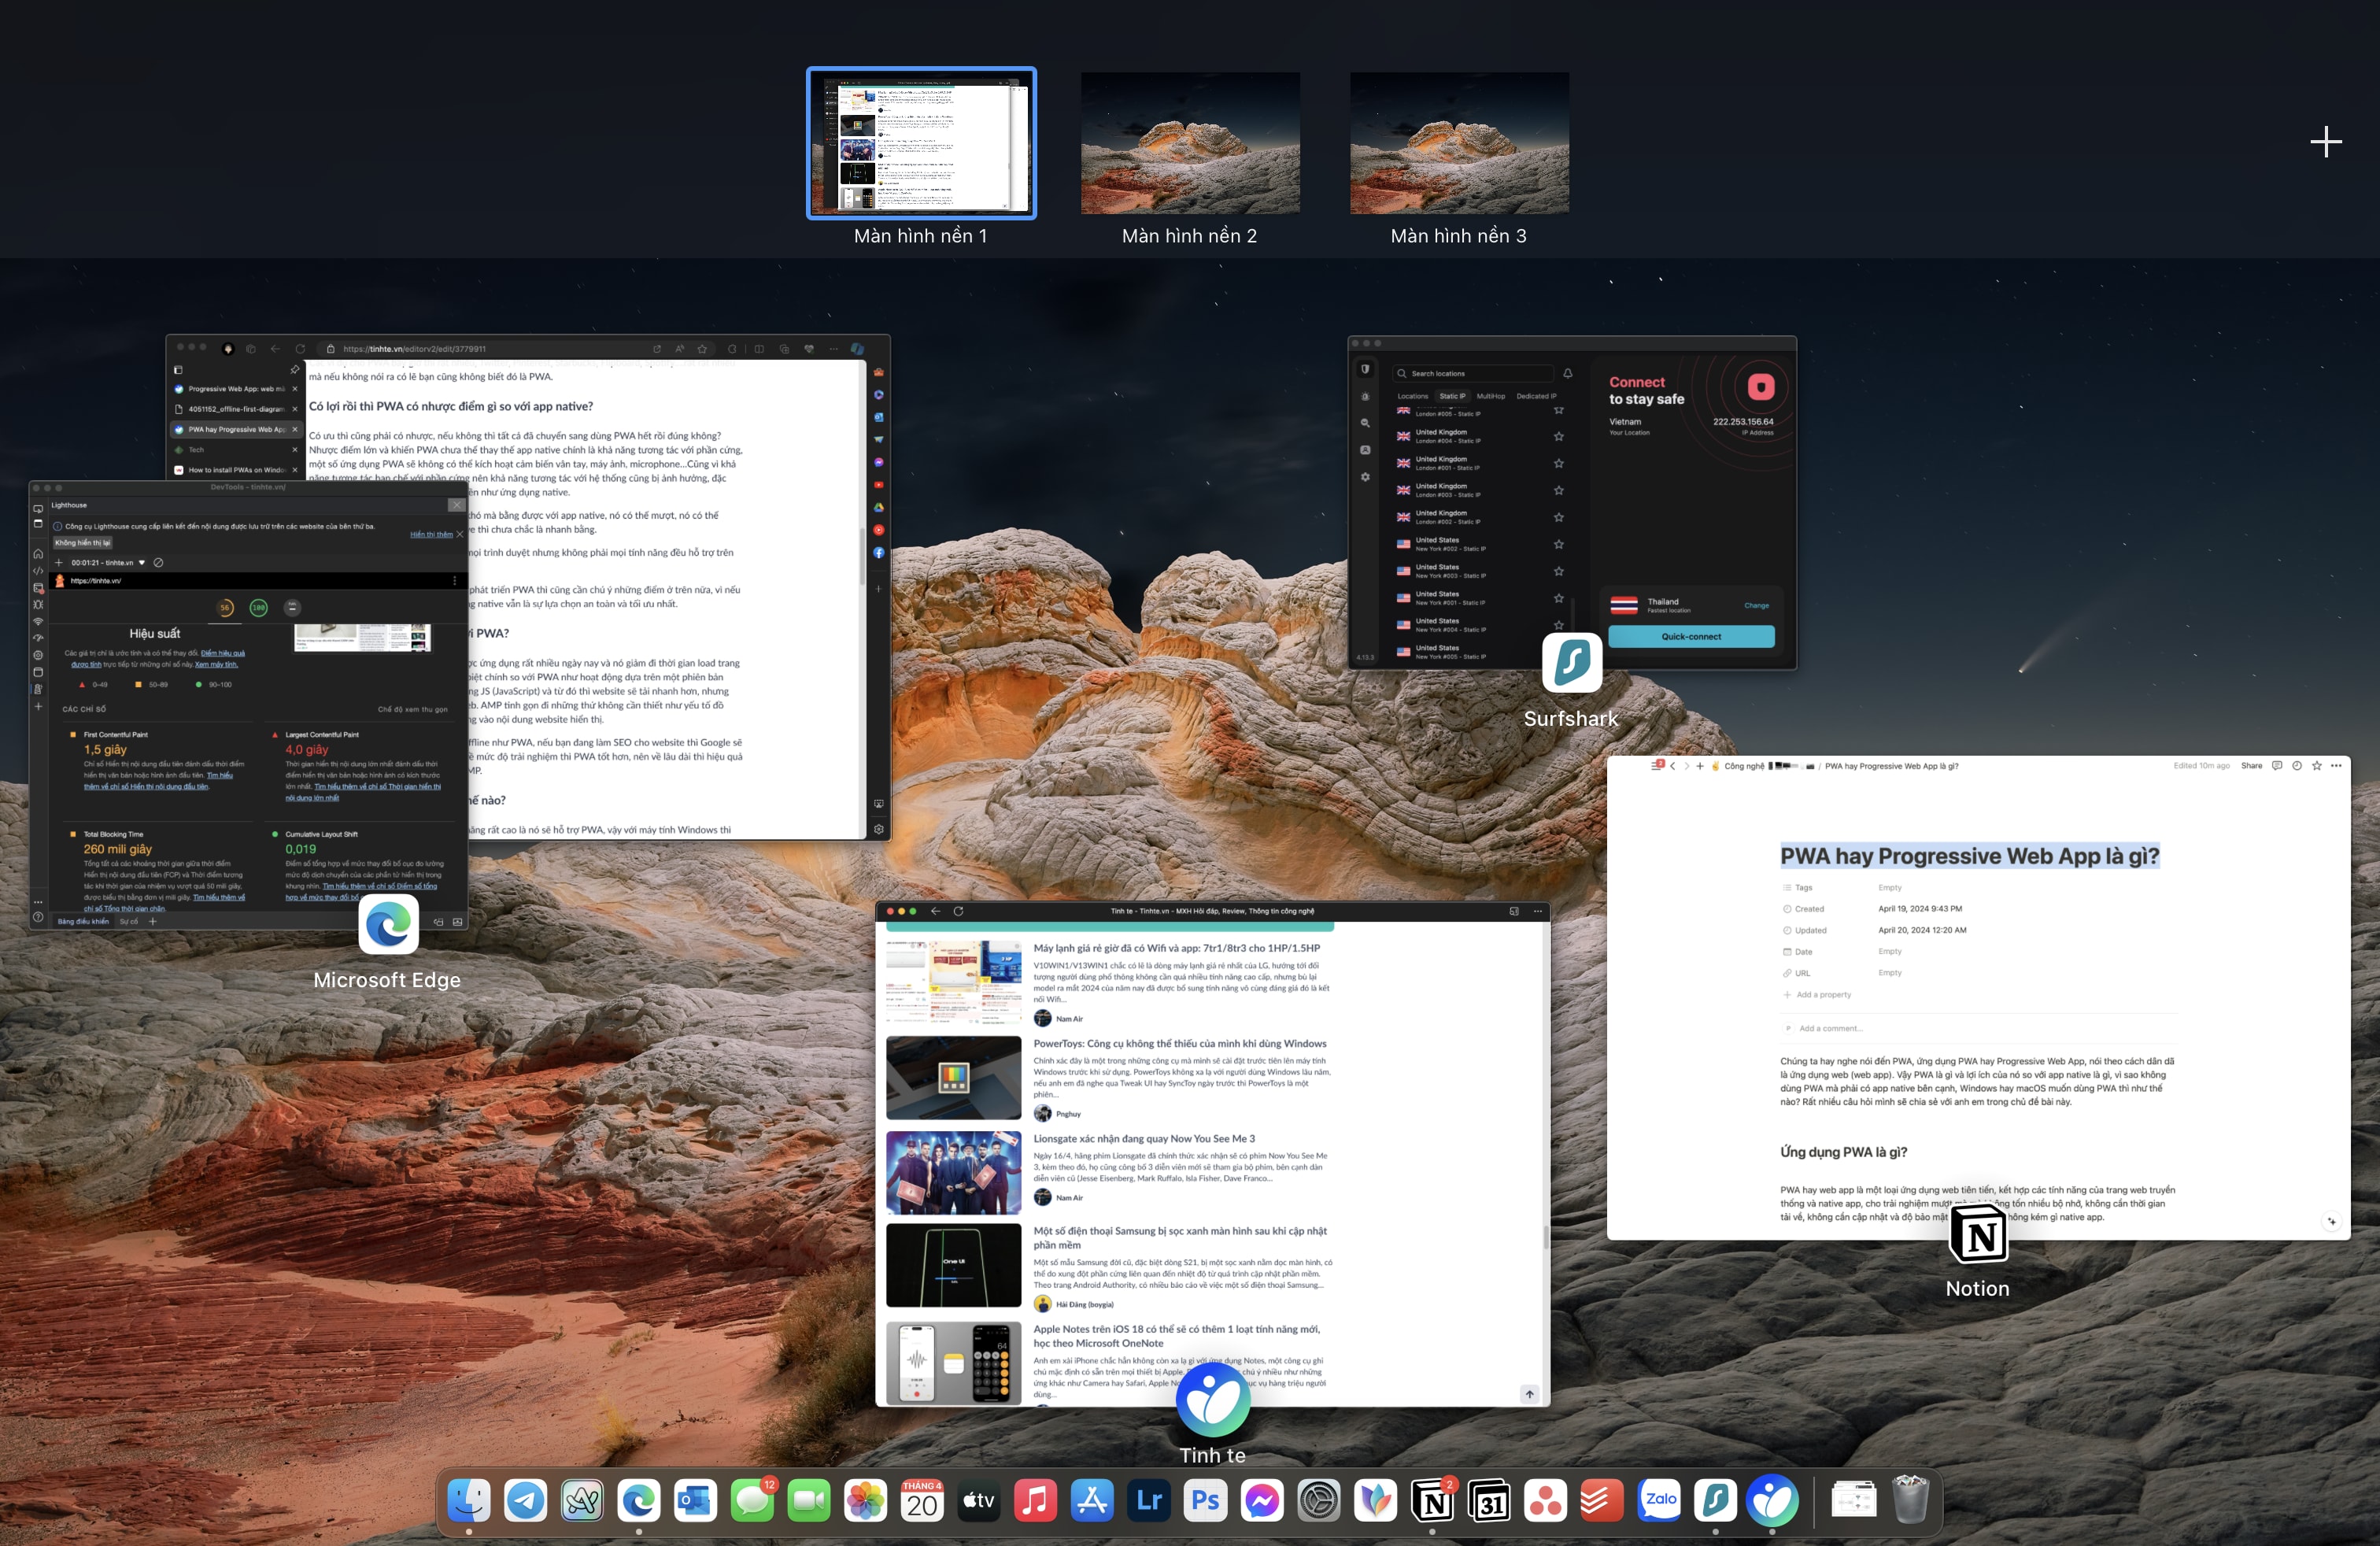Image resolution: width=2380 pixels, height=1546 pixels.
Task: Open Telegram from the Dock
Action: click(x=525, y=1500)
